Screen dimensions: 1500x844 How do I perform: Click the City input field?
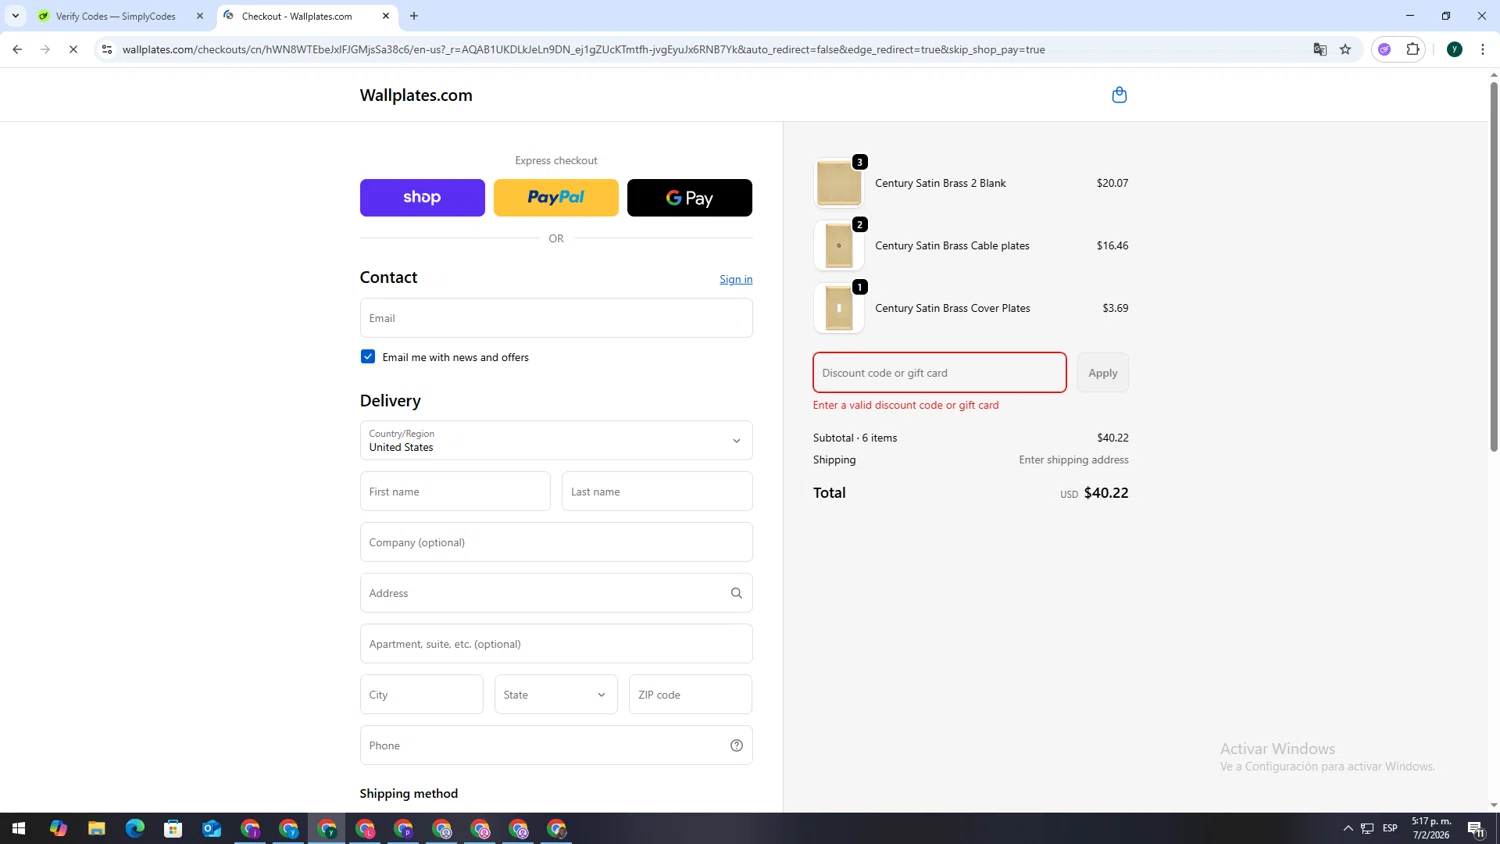click(422, 694)
